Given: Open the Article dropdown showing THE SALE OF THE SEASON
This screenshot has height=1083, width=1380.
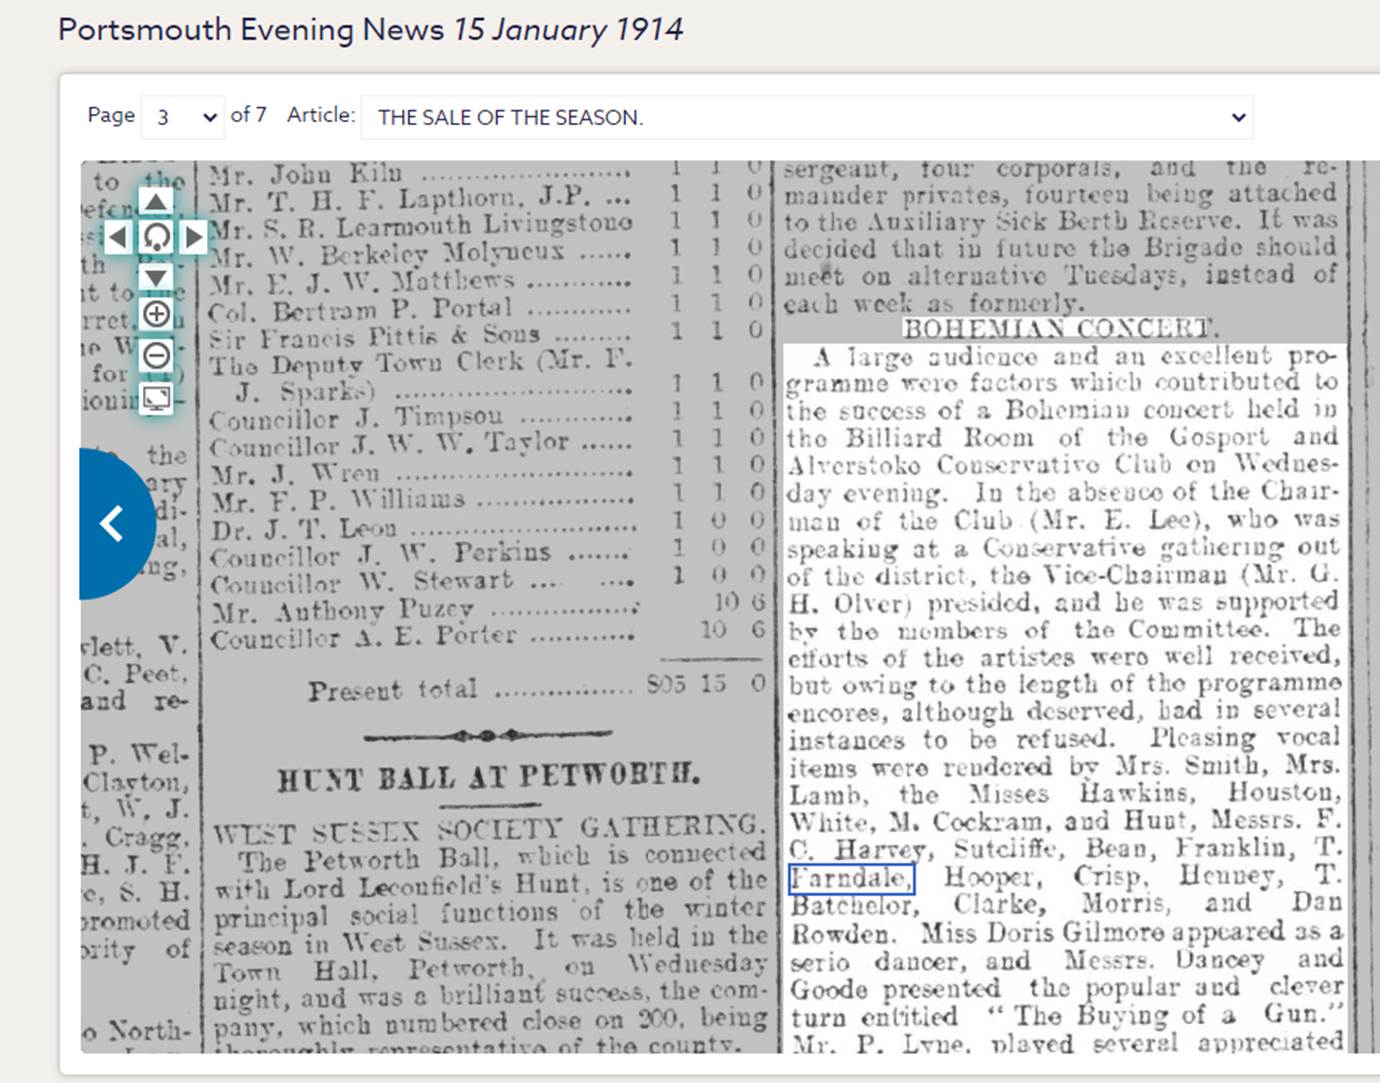Looking at the screenshot, I should (x=807, y=117).
